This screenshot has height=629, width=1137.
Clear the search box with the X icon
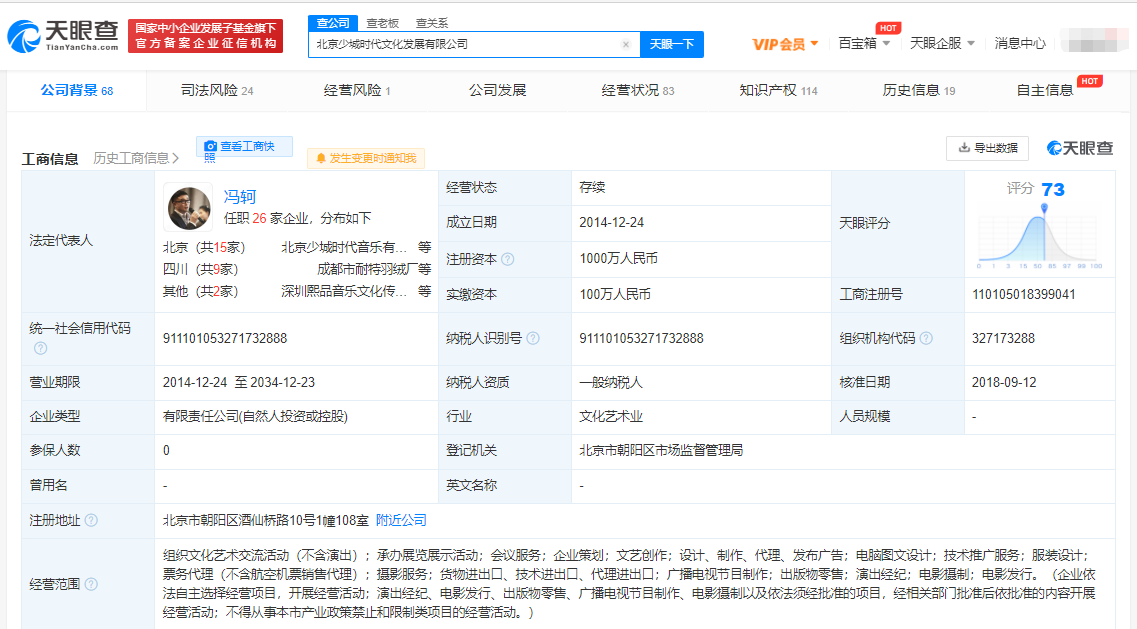[x=626, y=44]
